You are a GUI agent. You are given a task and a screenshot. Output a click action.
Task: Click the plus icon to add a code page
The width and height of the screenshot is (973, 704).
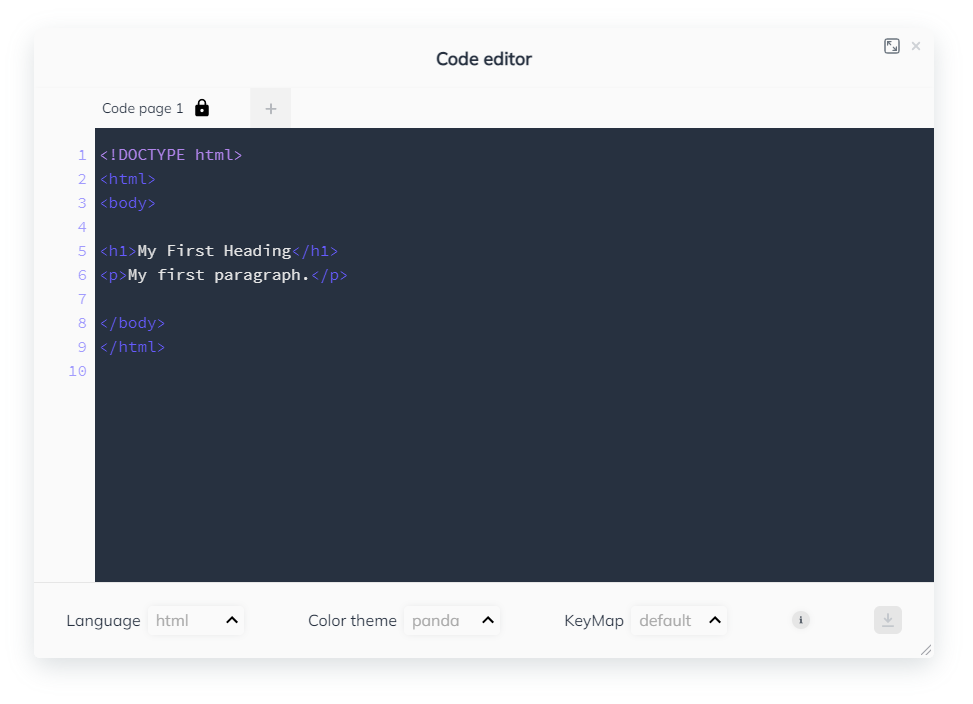[x=270, y=107]
